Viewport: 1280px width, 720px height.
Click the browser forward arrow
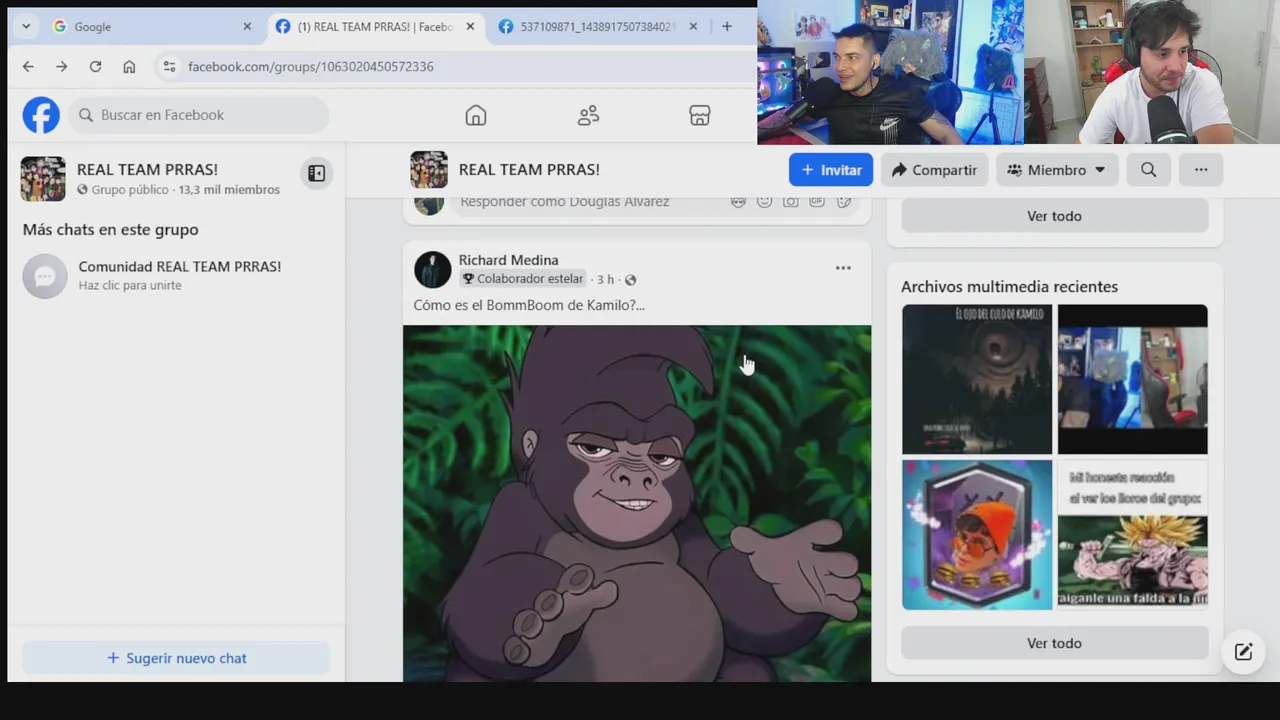pyautogui.click(x=62, y=66)
